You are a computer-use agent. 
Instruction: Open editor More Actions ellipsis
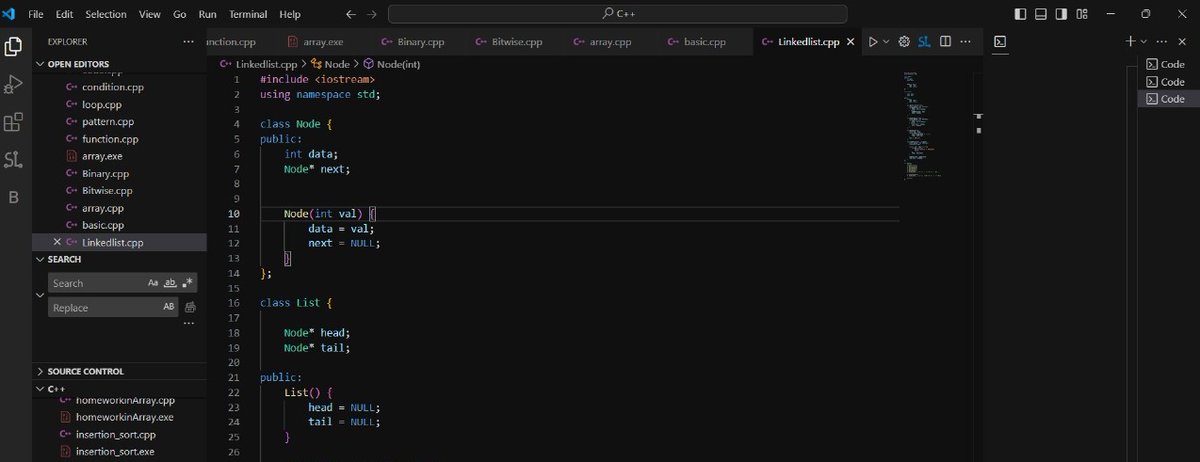[x=966, y=42]
